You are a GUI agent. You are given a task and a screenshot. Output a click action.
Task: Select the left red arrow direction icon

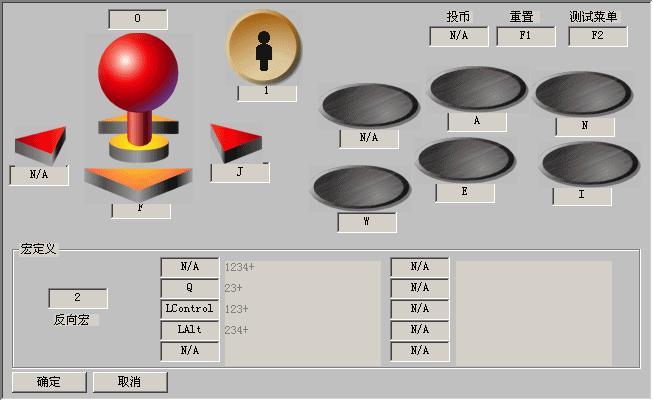pos(40,144)
